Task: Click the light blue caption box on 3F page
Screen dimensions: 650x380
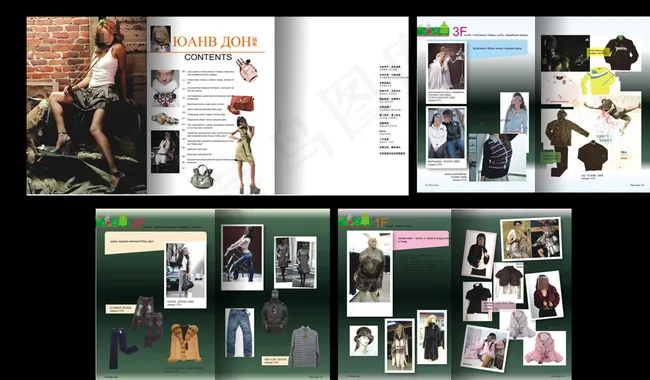Action: point(499,48)
